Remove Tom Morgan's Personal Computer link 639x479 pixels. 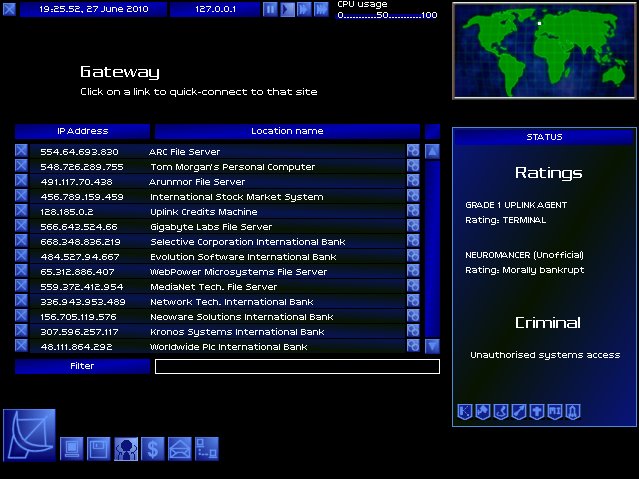tap(22, 166)
